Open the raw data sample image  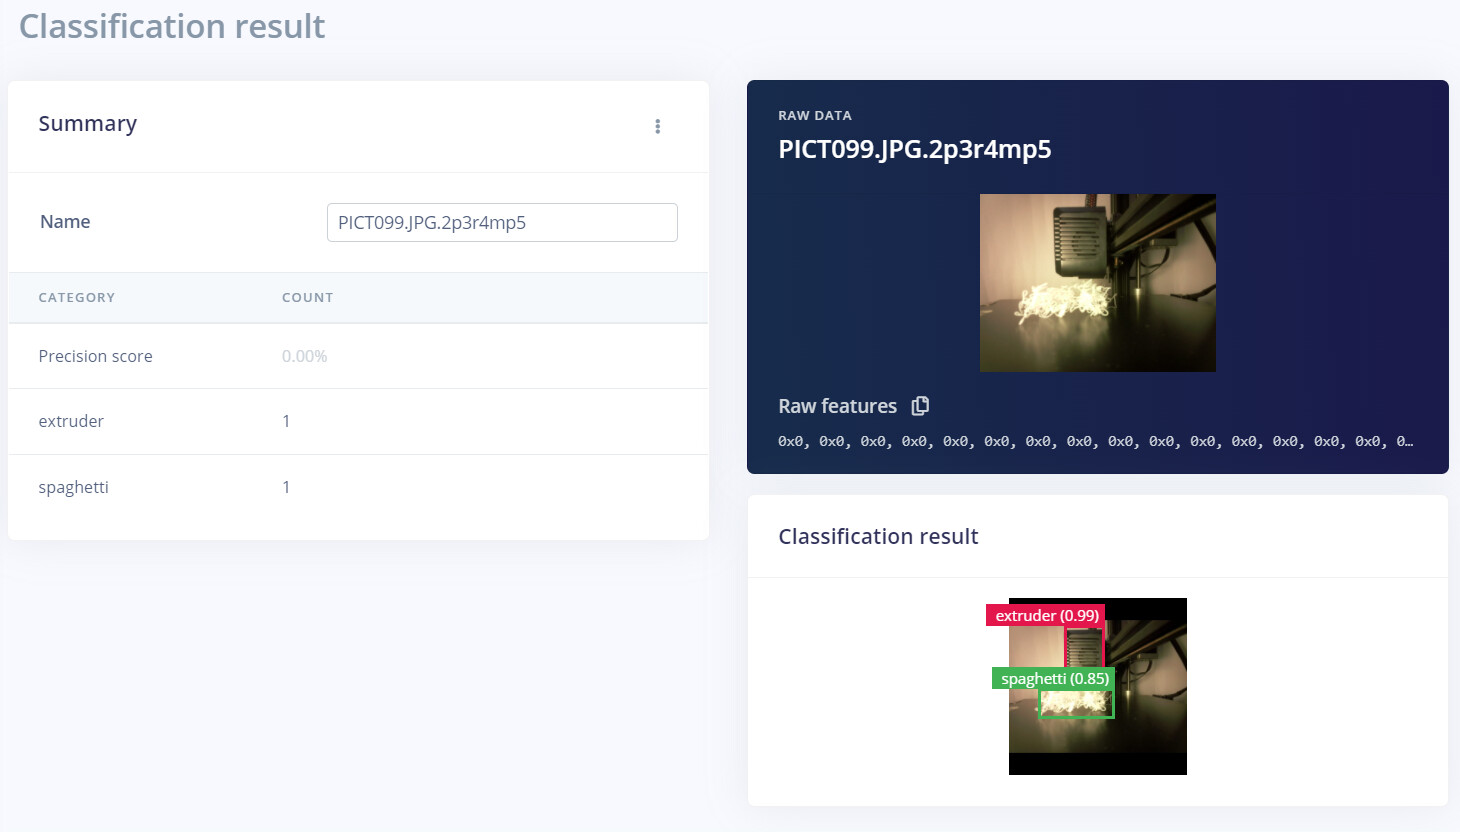click(x=1098, y=283)
